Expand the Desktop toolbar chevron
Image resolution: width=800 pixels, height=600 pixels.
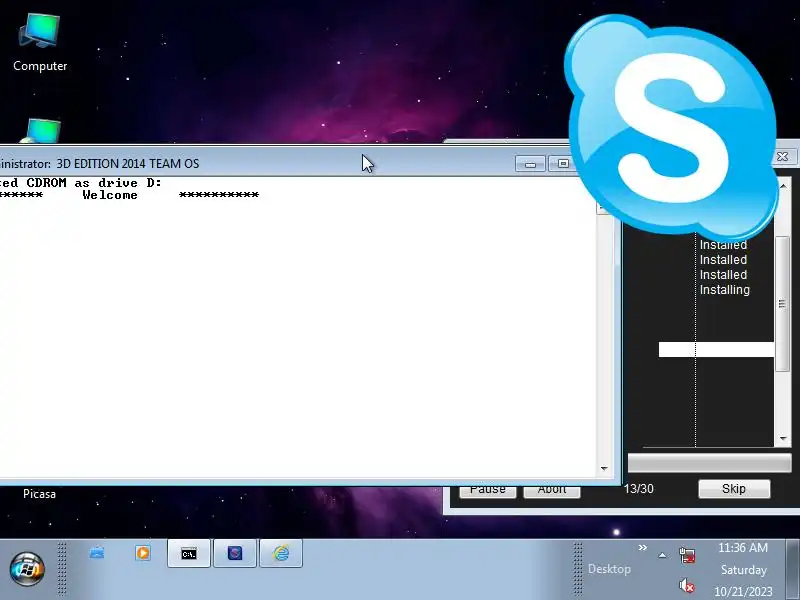coord(643,547)
